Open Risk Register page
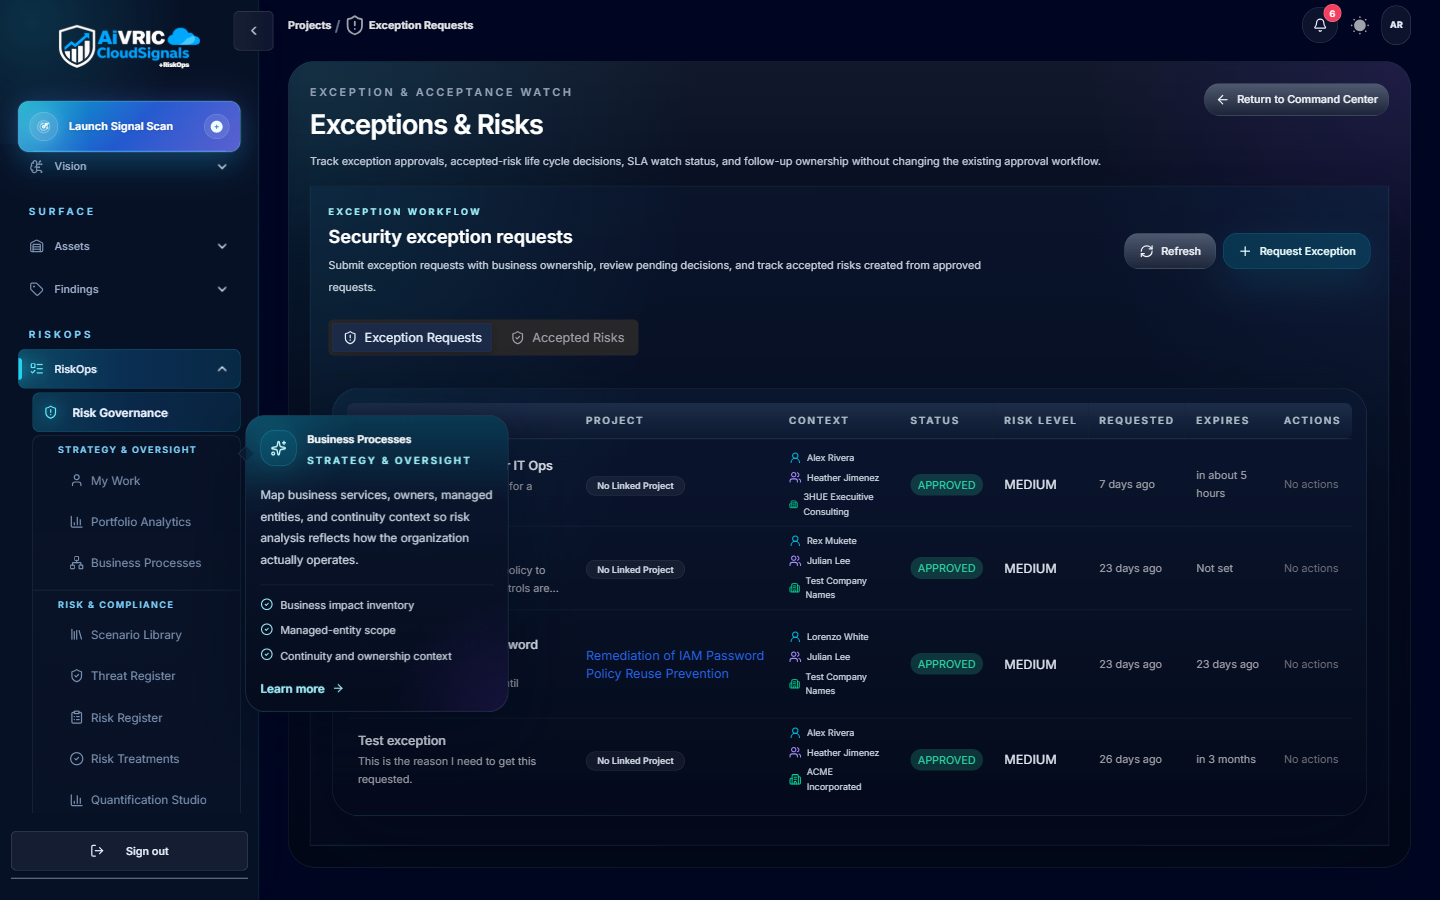The height and width of the screenshot is (900, 1440). pos(126,718)
